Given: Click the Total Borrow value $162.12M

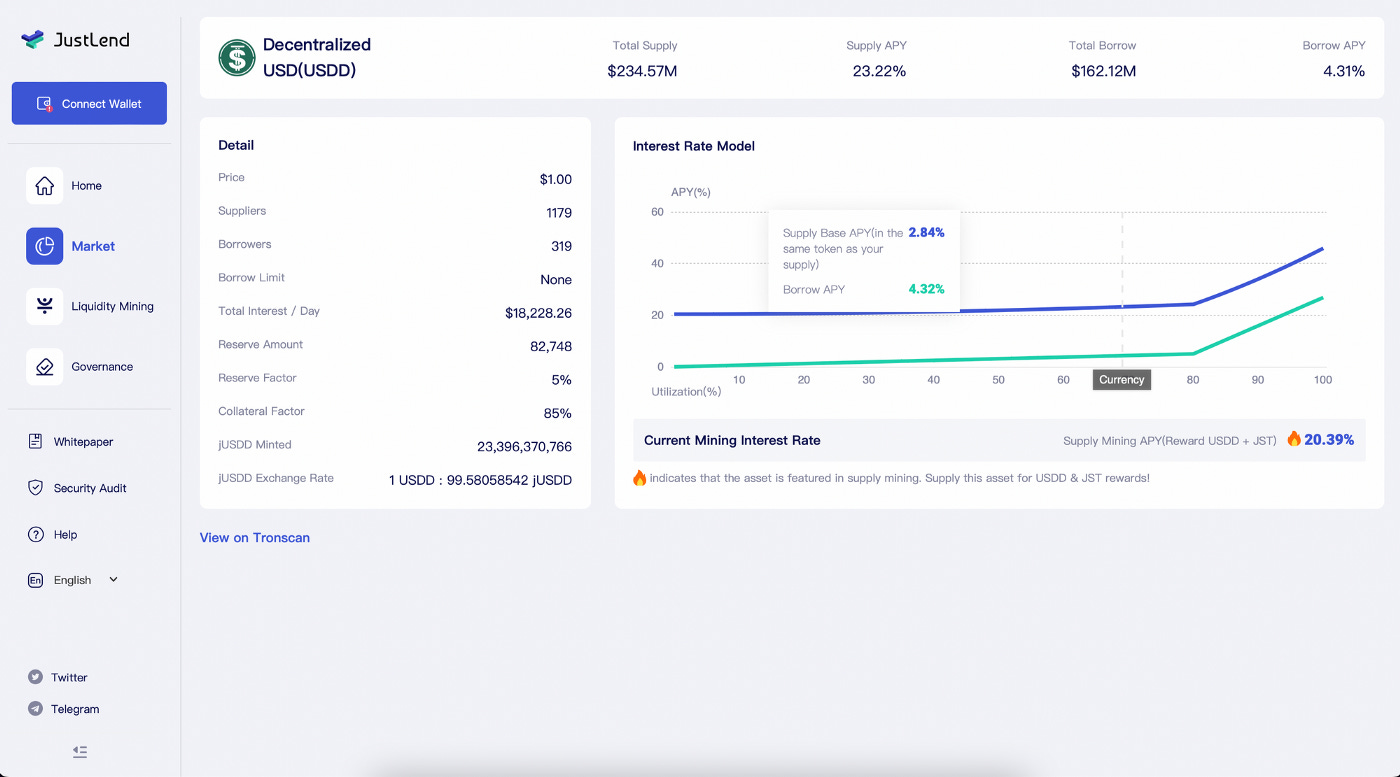Looking at the screenshot, I should [1103, 71].
